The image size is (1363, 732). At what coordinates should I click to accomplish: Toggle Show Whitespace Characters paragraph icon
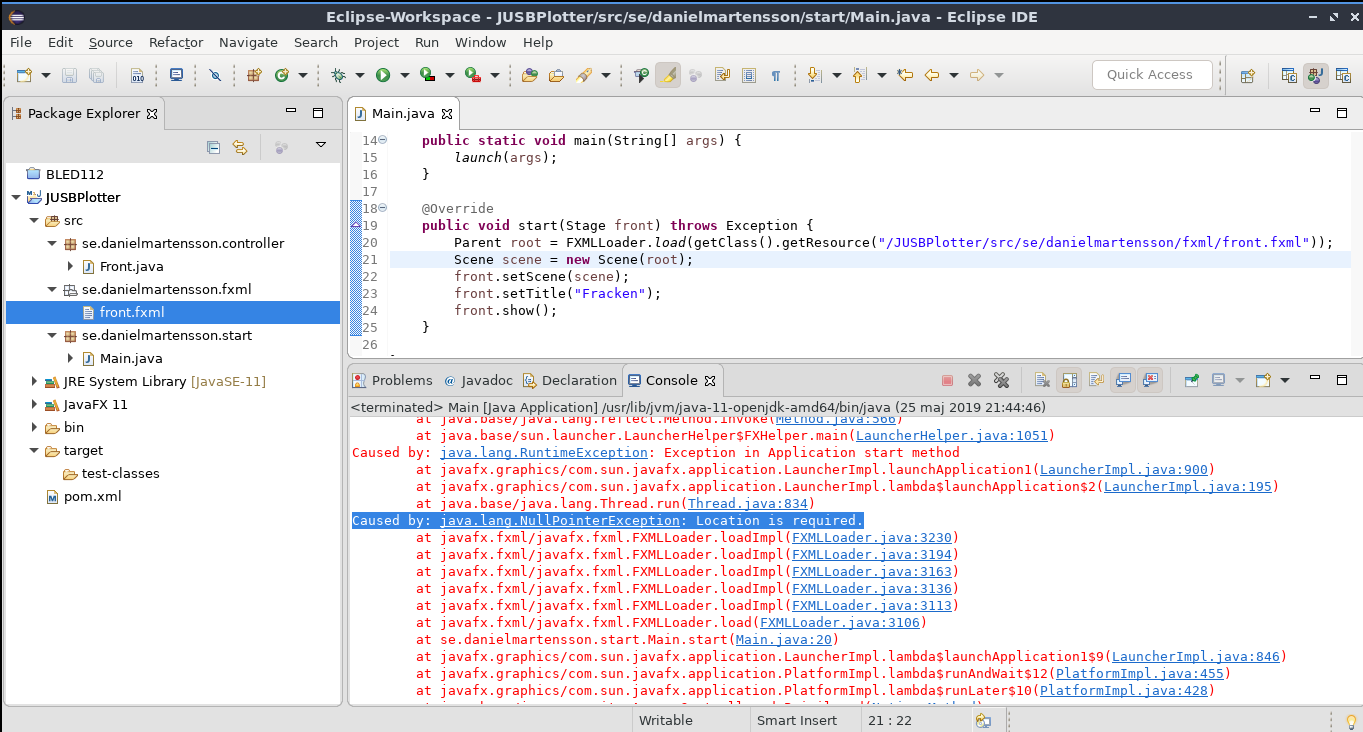point(775,75)
